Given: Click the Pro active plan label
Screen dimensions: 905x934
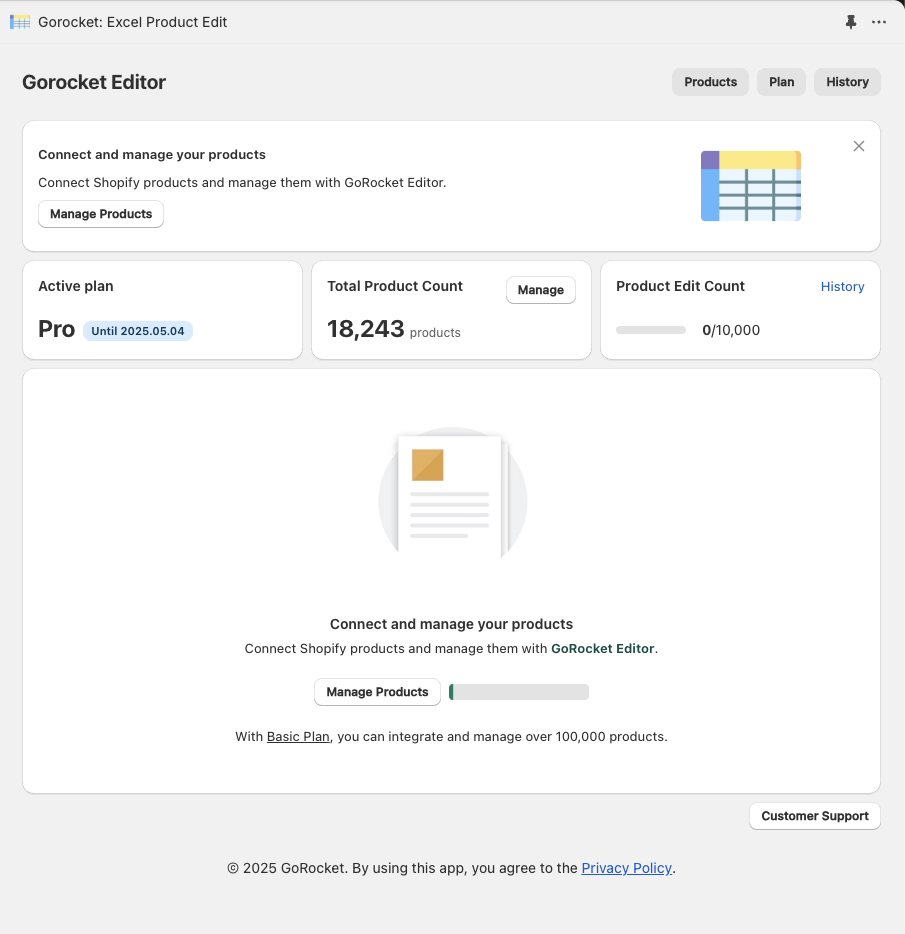Looking at the screenshot, I should 57,329.
